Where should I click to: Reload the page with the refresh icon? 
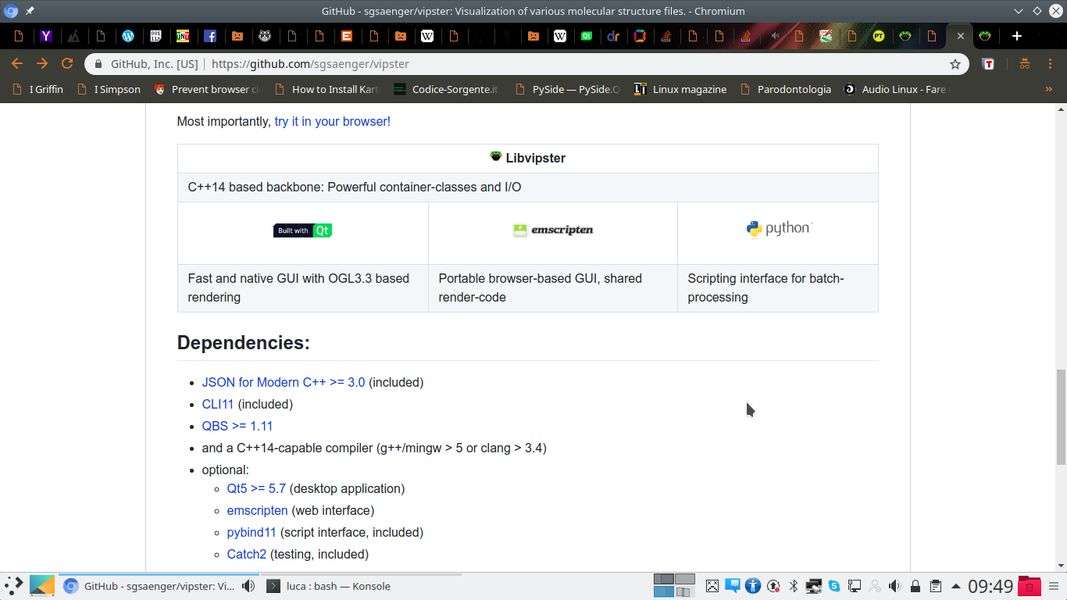click(x=67, y=63)
